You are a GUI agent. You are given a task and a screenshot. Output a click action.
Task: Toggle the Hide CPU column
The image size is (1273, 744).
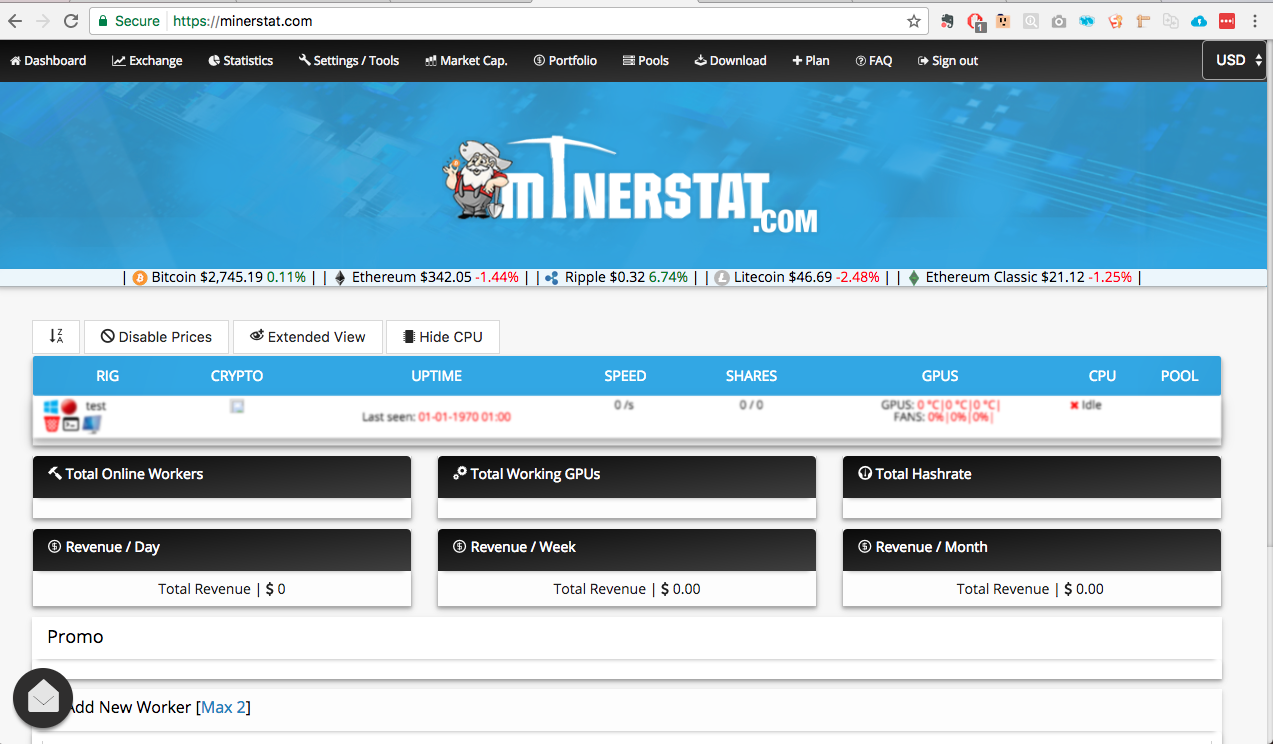point(442,337)
